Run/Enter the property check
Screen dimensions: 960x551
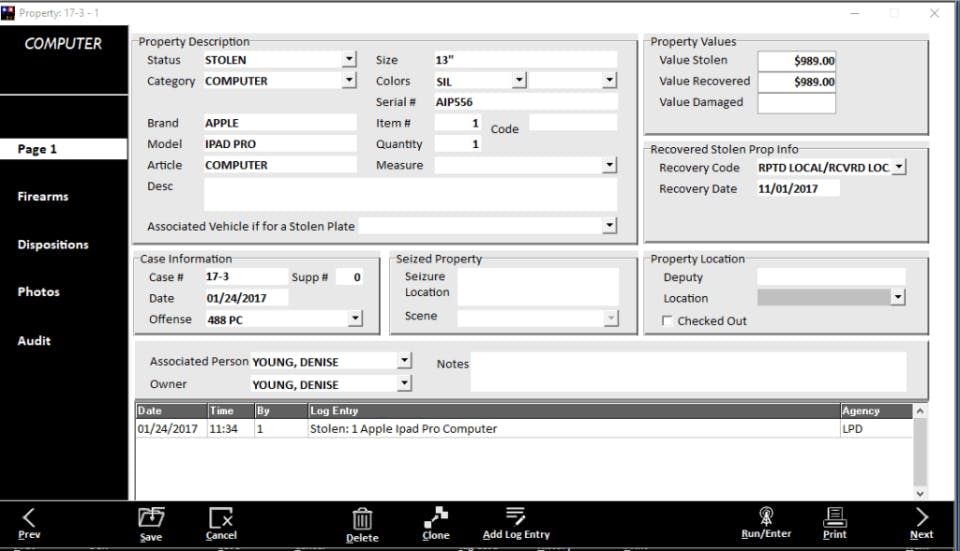(x=766, y=523)
